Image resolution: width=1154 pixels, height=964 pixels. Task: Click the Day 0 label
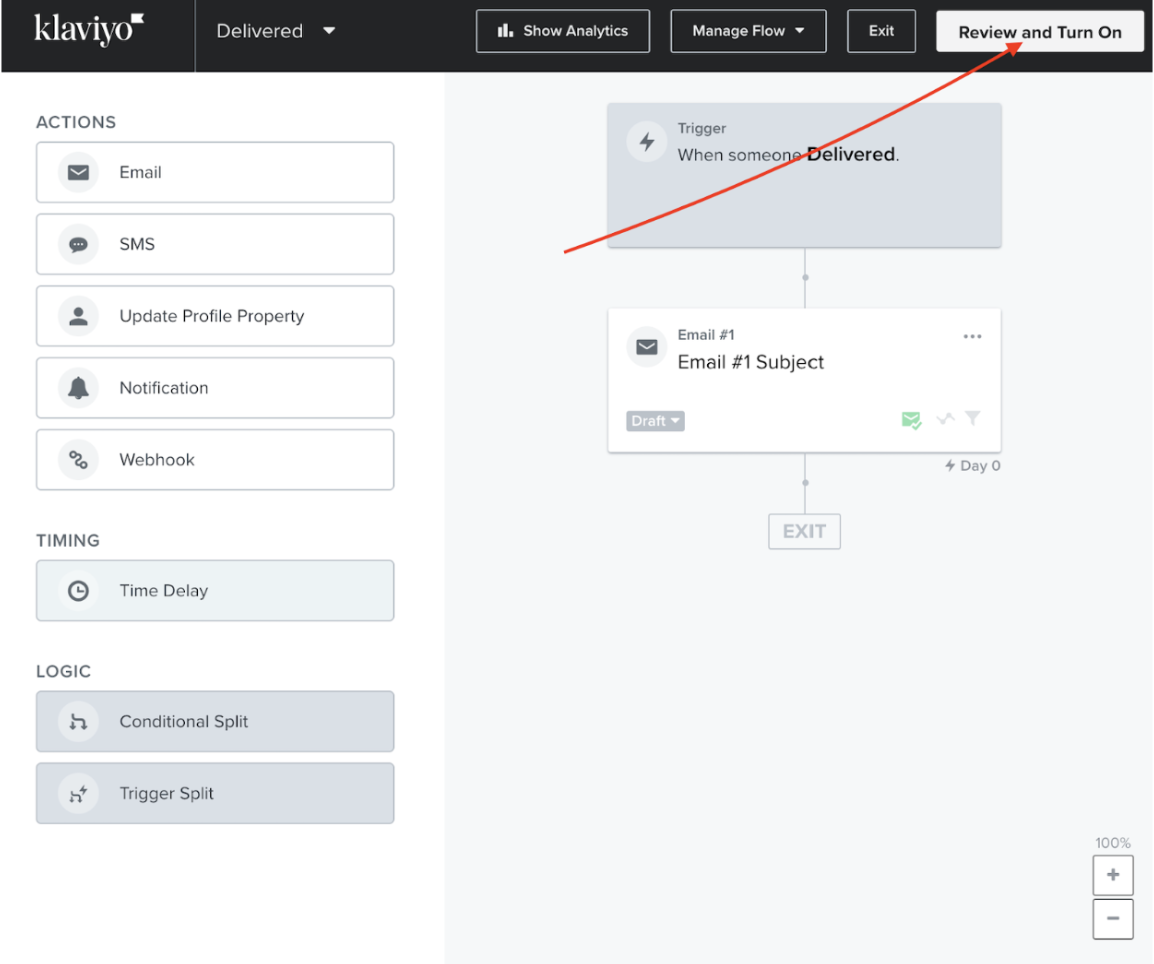[972, 466]
